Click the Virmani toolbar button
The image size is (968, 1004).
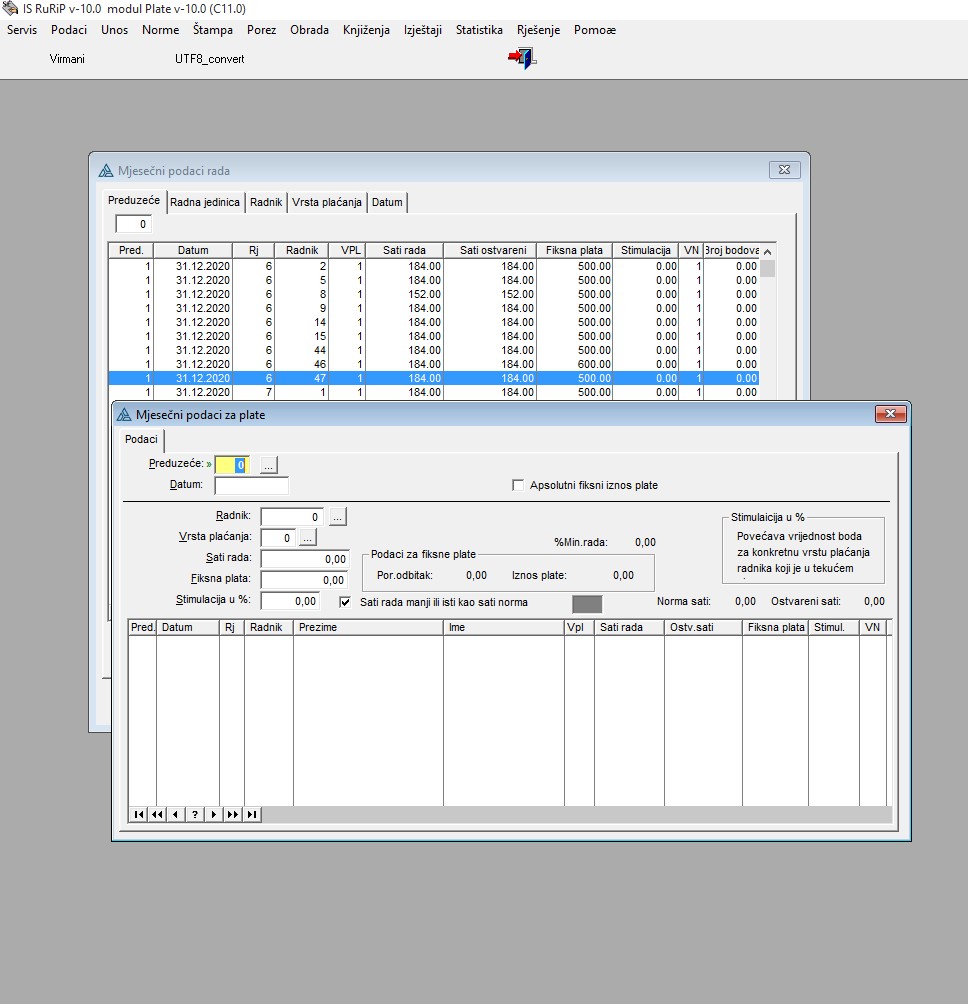(x=67, y=59)
